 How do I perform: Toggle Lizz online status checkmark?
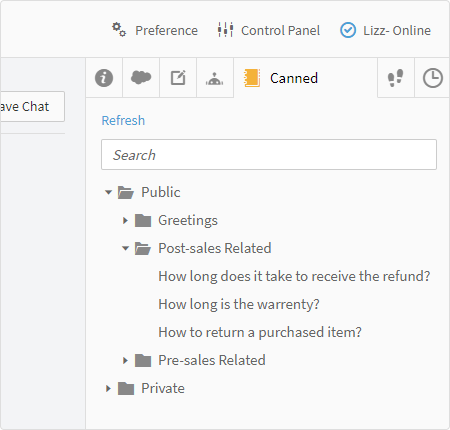point(348,30)
